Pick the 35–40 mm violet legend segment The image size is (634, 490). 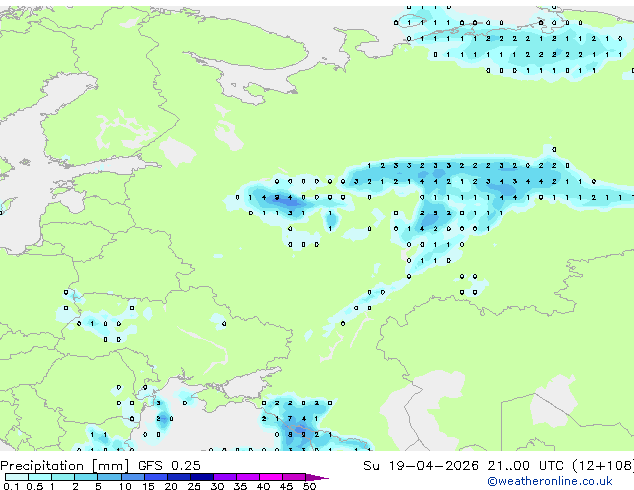click(248, 477)
